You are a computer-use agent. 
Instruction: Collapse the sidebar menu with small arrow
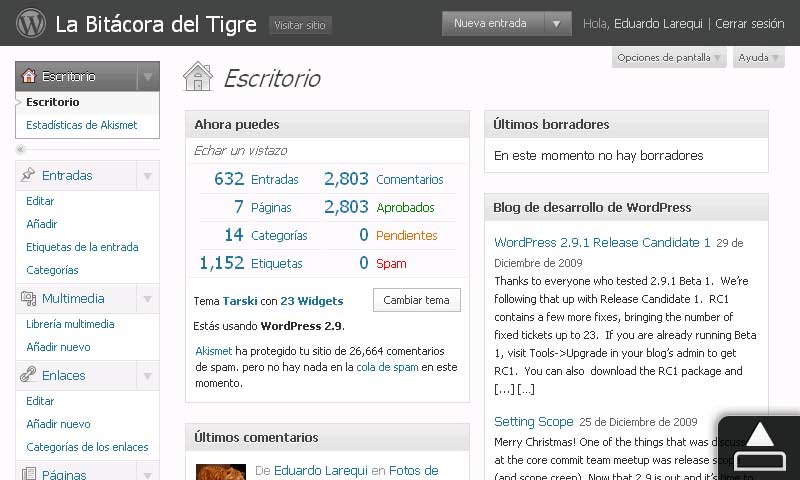[x=20, y=150]
